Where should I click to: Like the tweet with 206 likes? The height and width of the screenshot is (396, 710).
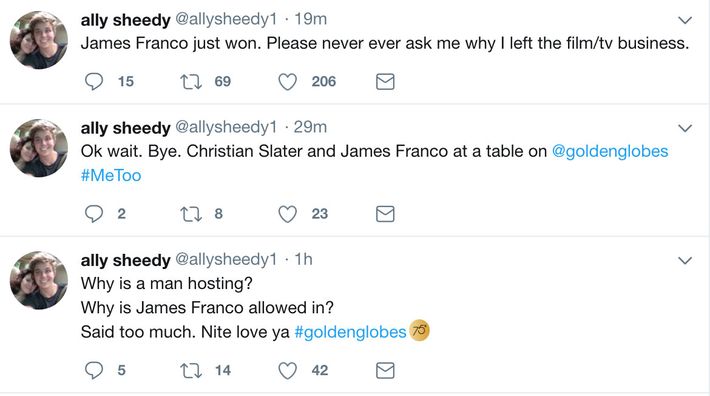(x=287, y=81)
